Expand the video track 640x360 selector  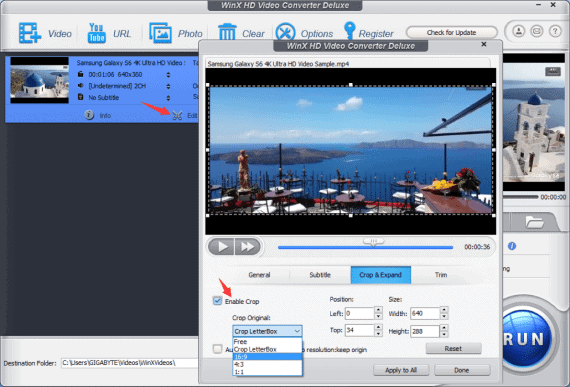pos(168,74)
